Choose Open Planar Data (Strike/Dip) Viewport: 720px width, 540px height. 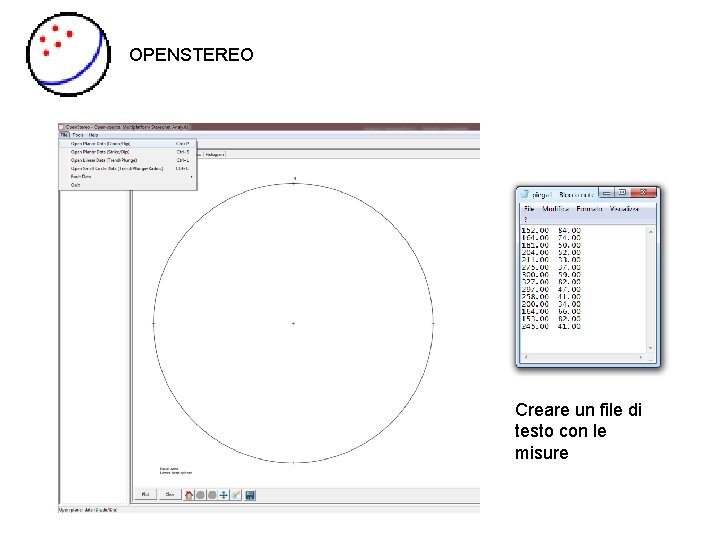tap(128, 152)
